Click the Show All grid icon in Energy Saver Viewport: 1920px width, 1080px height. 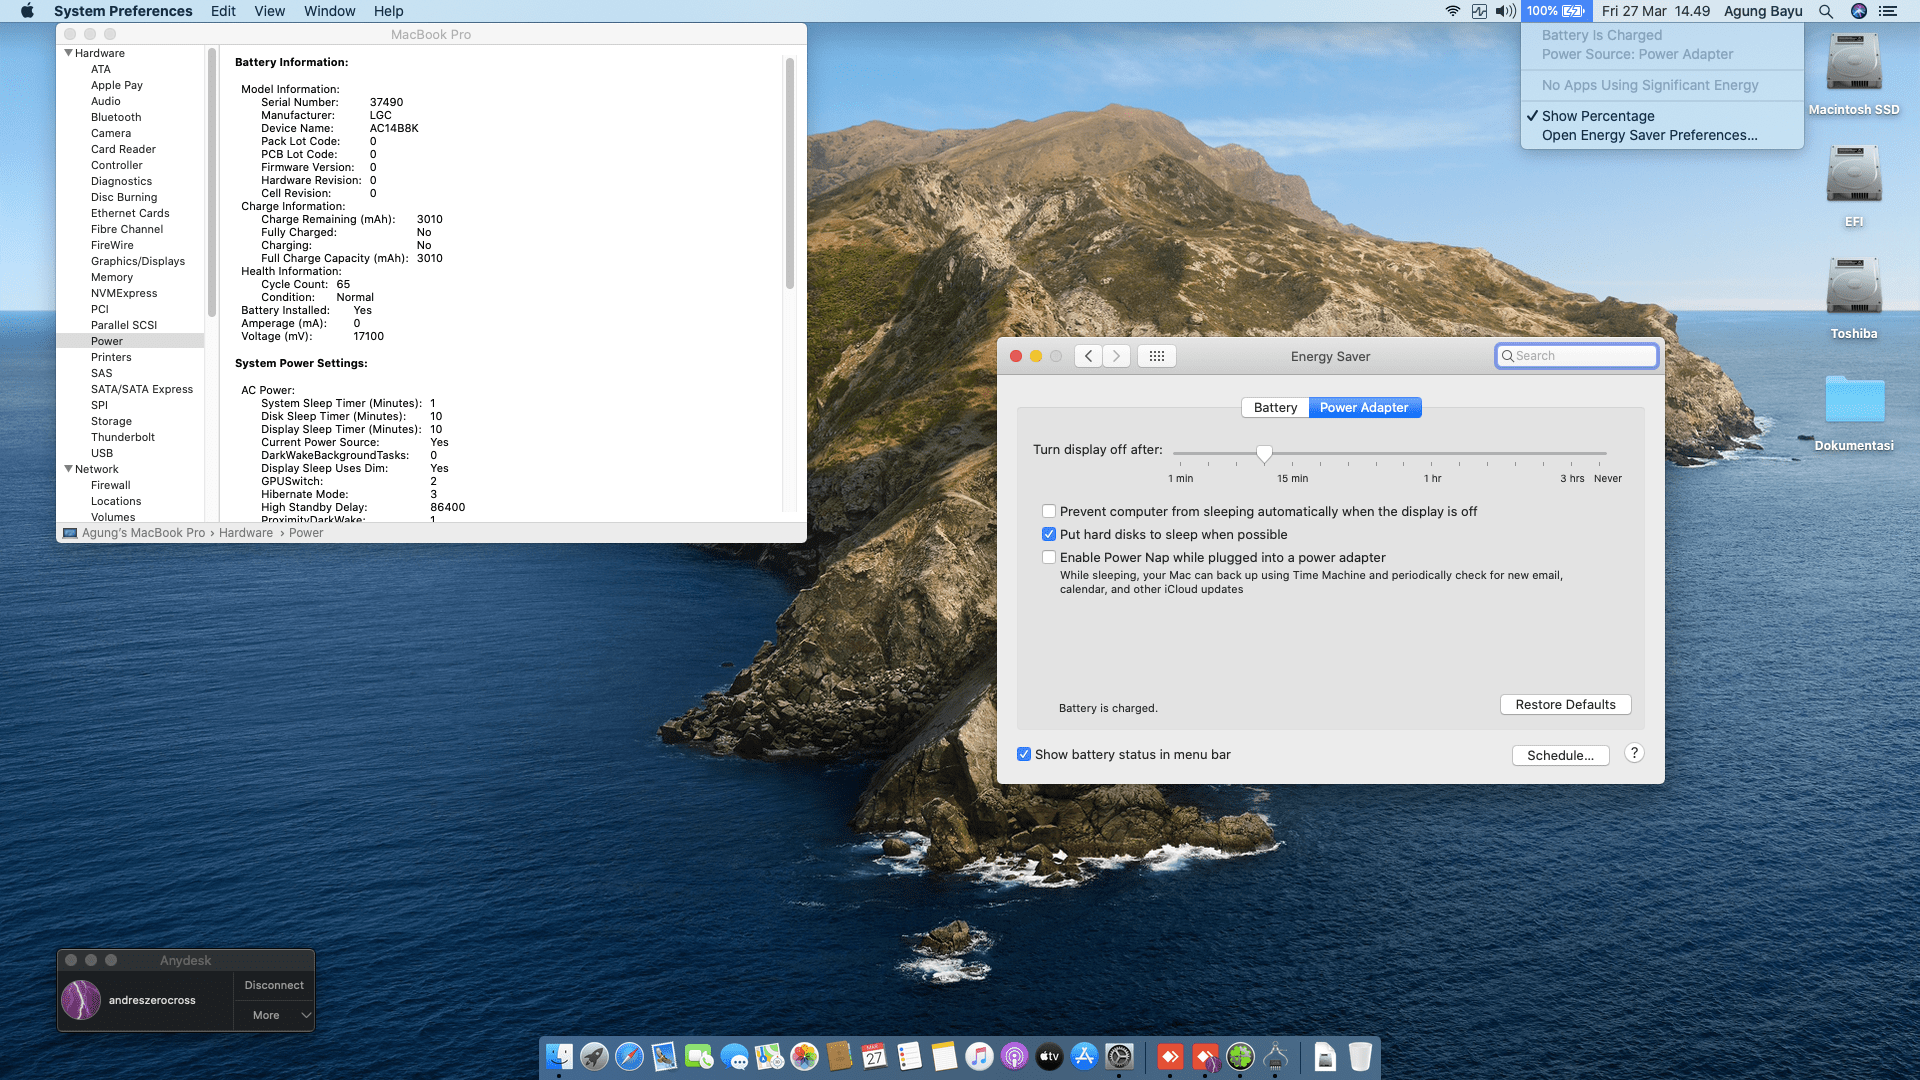coord(1156,356)
